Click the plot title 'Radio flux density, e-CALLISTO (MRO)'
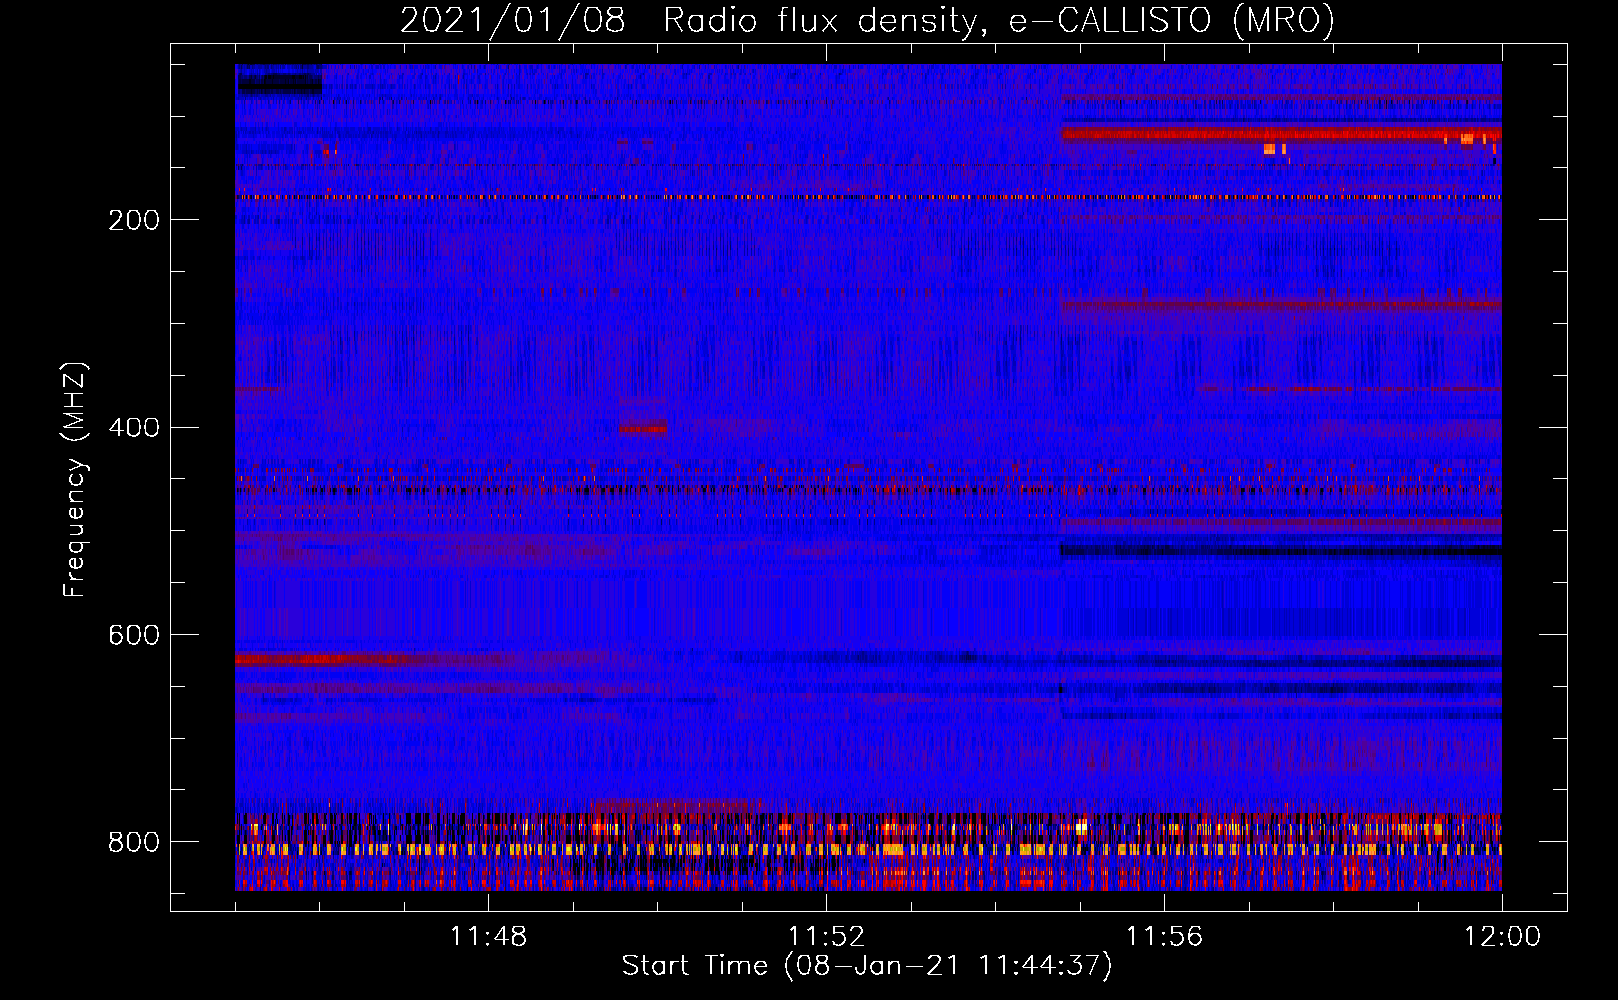Viewport: 1618px width, 1000px height. (999, 21)
